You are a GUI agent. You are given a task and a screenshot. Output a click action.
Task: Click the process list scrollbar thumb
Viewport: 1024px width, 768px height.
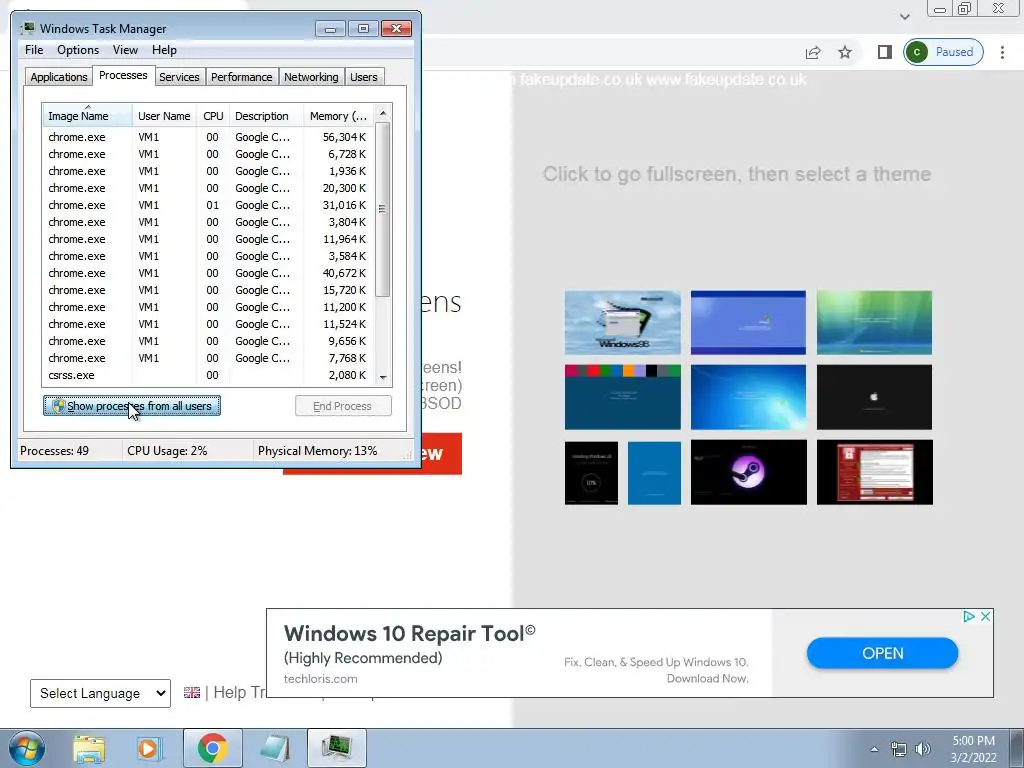point(383,209)
